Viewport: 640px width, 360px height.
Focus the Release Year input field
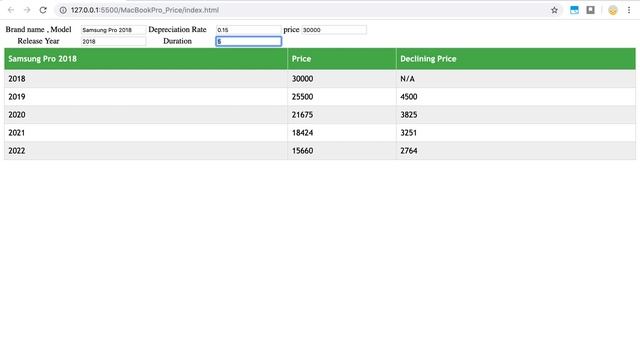tap(113, 41)
